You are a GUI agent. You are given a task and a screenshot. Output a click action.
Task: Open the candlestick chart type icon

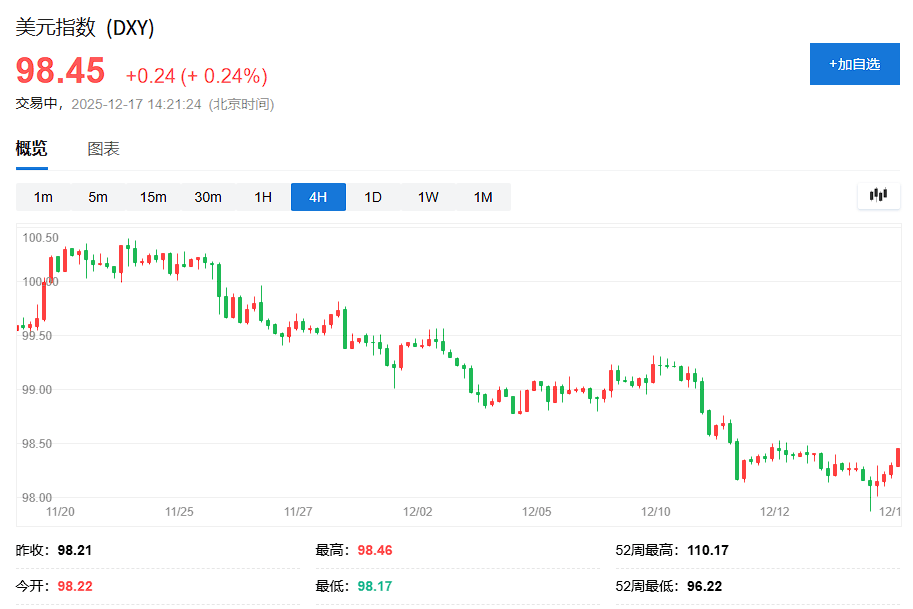point(878,196)
